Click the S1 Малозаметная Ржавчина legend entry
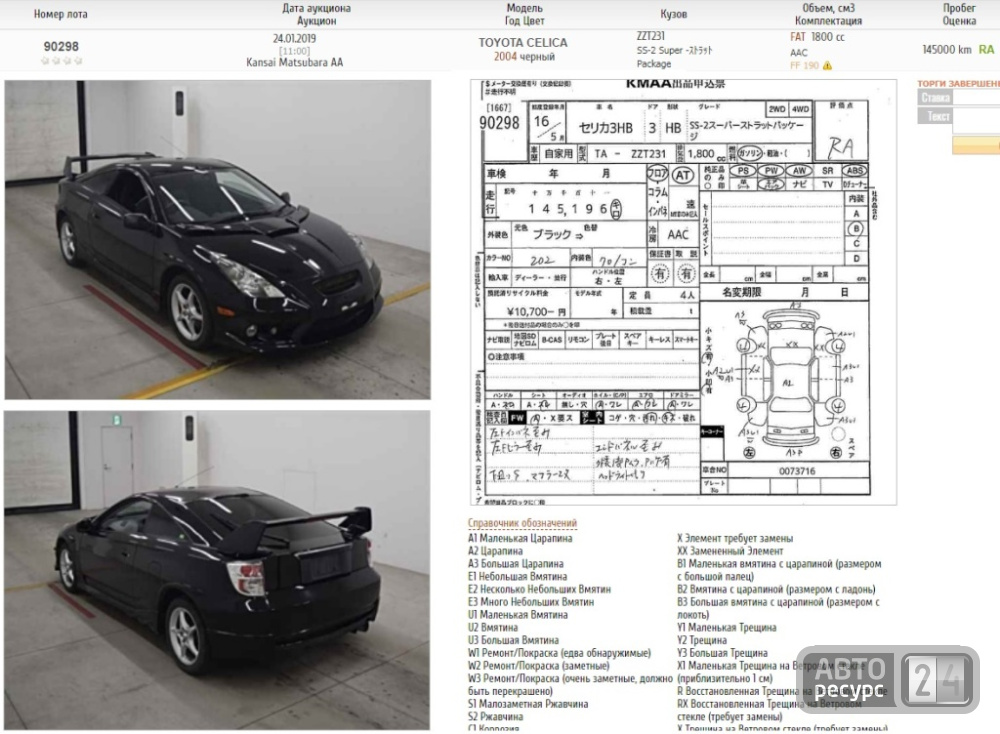Viewport: 1000px width, 734px height. pyautogui.click(x=528, y=704)
